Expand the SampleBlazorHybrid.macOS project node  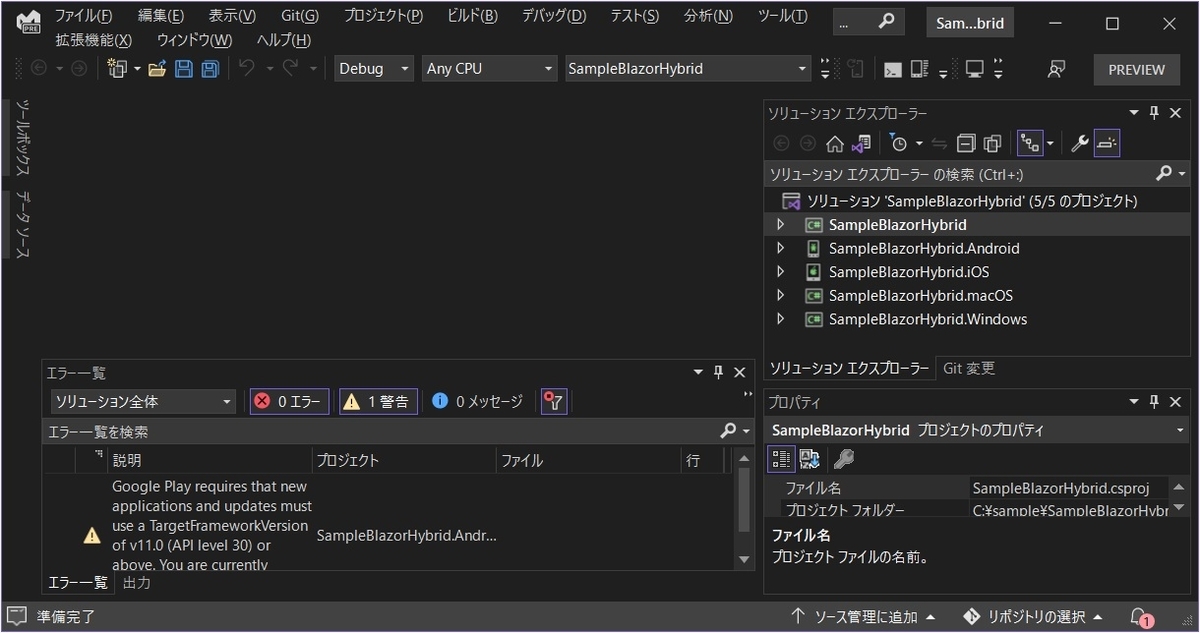click(781, 296)
